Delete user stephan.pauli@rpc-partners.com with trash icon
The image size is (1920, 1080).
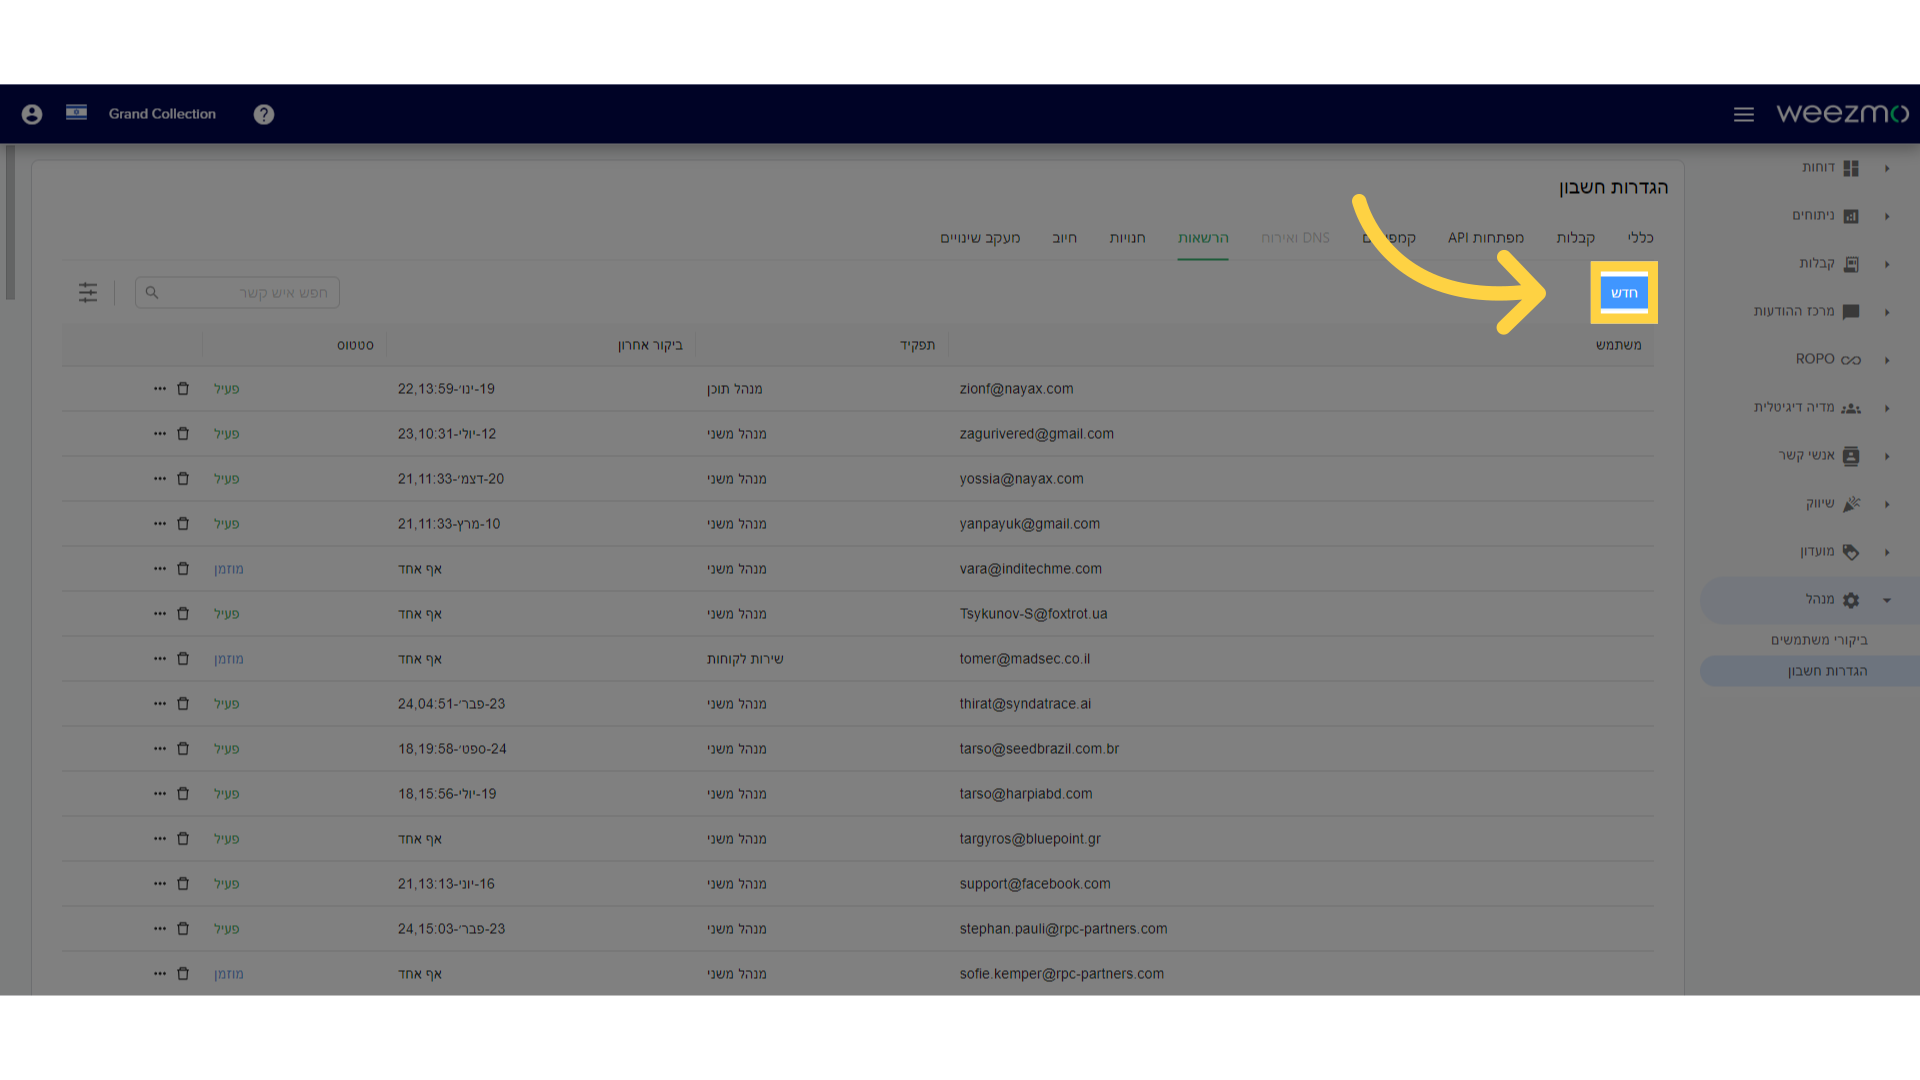point(183,928)
